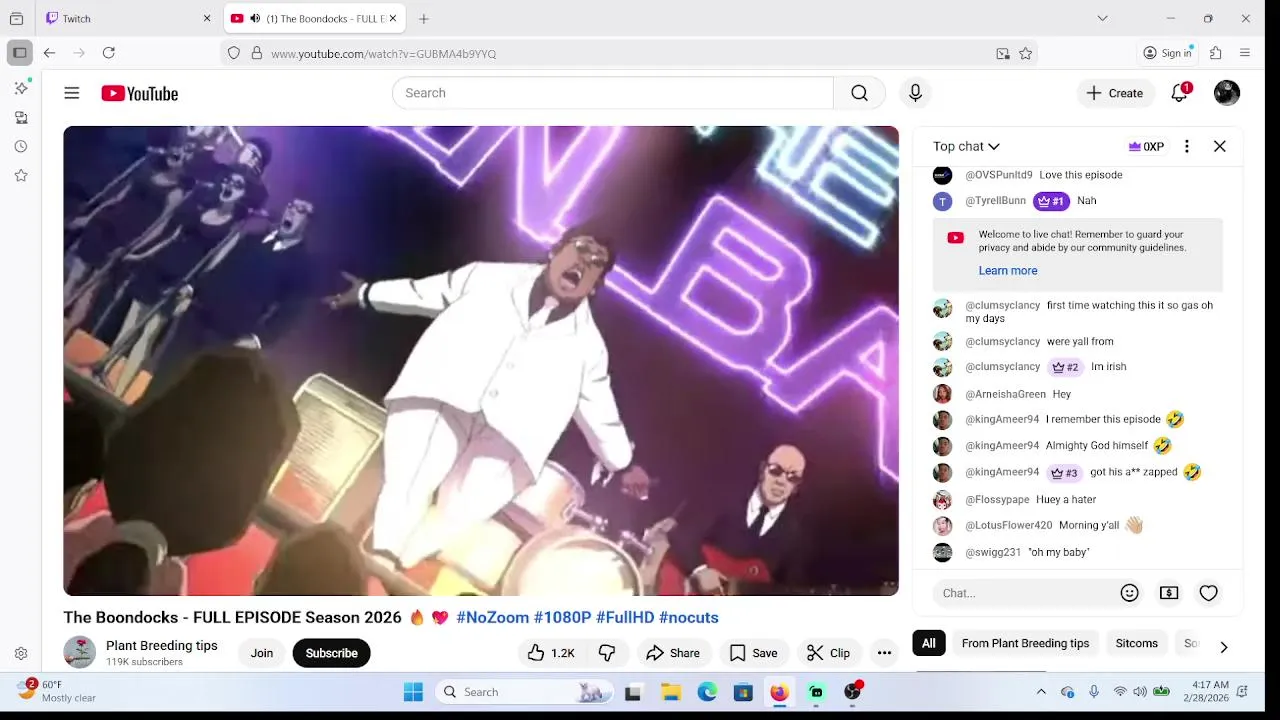
Task: Open the Firefox extensions puzzle icon
Action: point(1216,53)
